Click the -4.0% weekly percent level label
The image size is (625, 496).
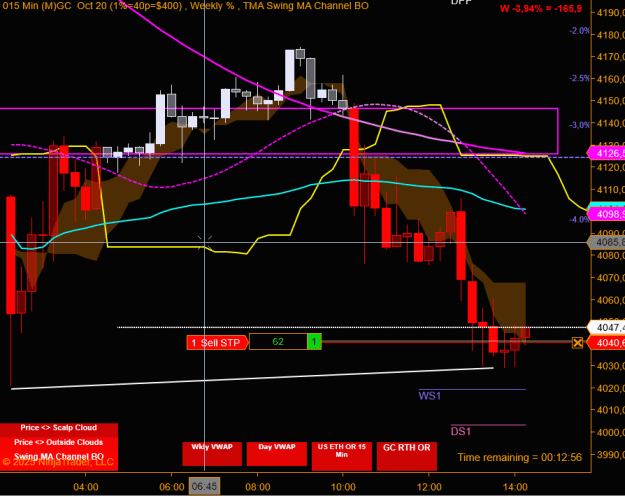[x=579, y=219]
